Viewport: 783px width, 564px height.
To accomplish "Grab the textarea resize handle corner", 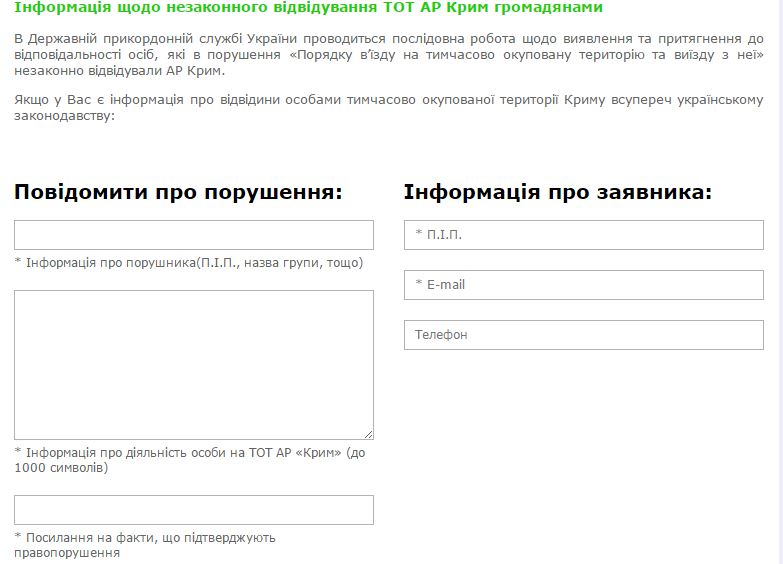I will 369,435.
